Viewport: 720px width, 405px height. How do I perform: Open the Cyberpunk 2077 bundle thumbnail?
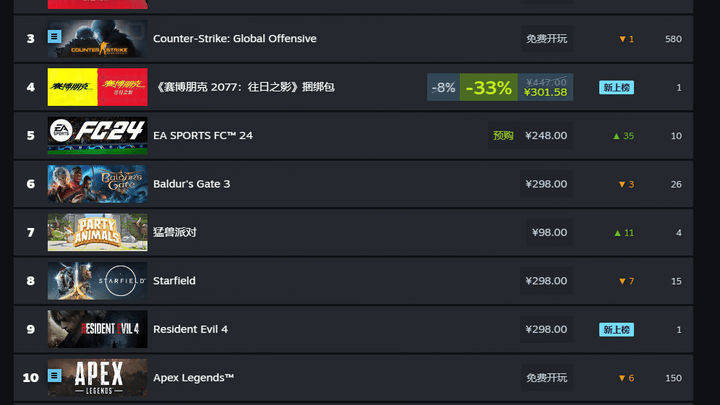(97, 87)
